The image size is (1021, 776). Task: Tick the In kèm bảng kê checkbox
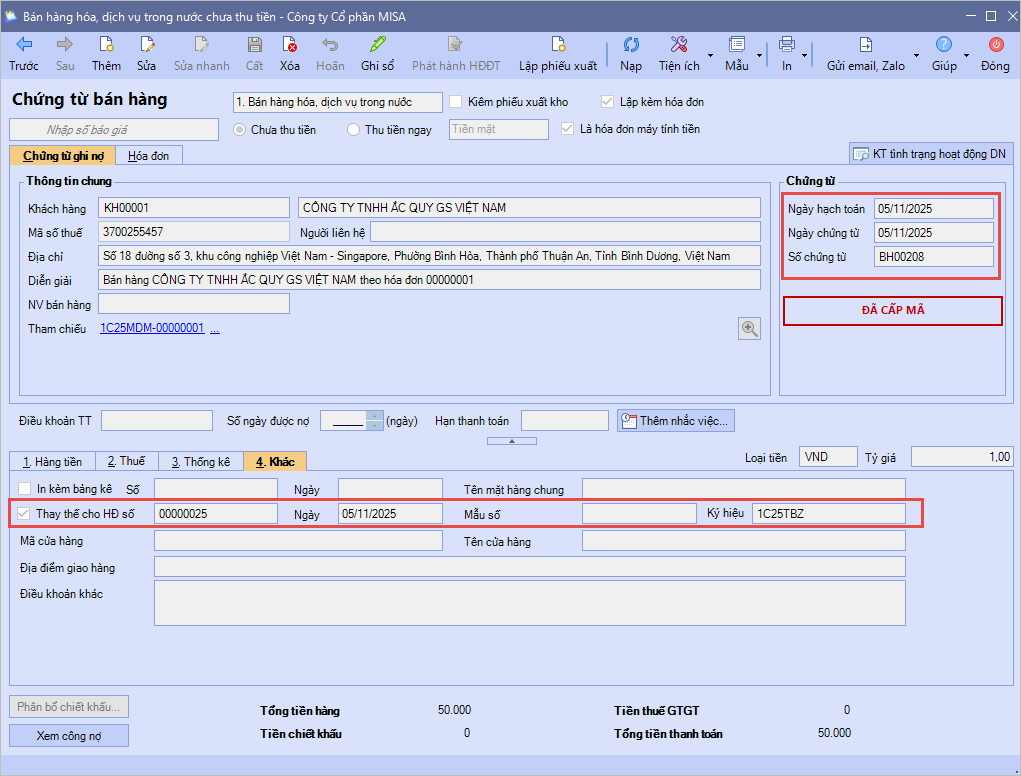pos(25,489)
